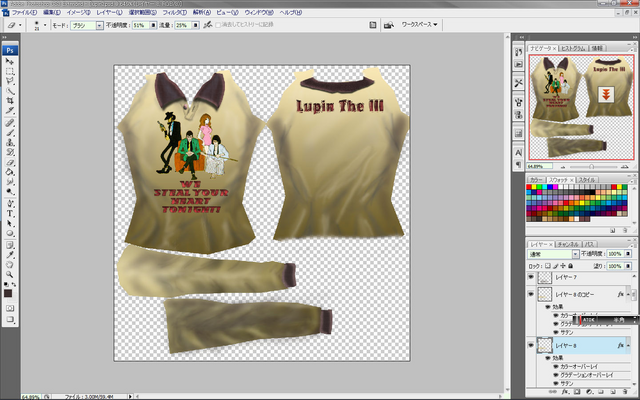Select the Crop tool
This screenshot has width=640, height=400.
coord(10,101)
